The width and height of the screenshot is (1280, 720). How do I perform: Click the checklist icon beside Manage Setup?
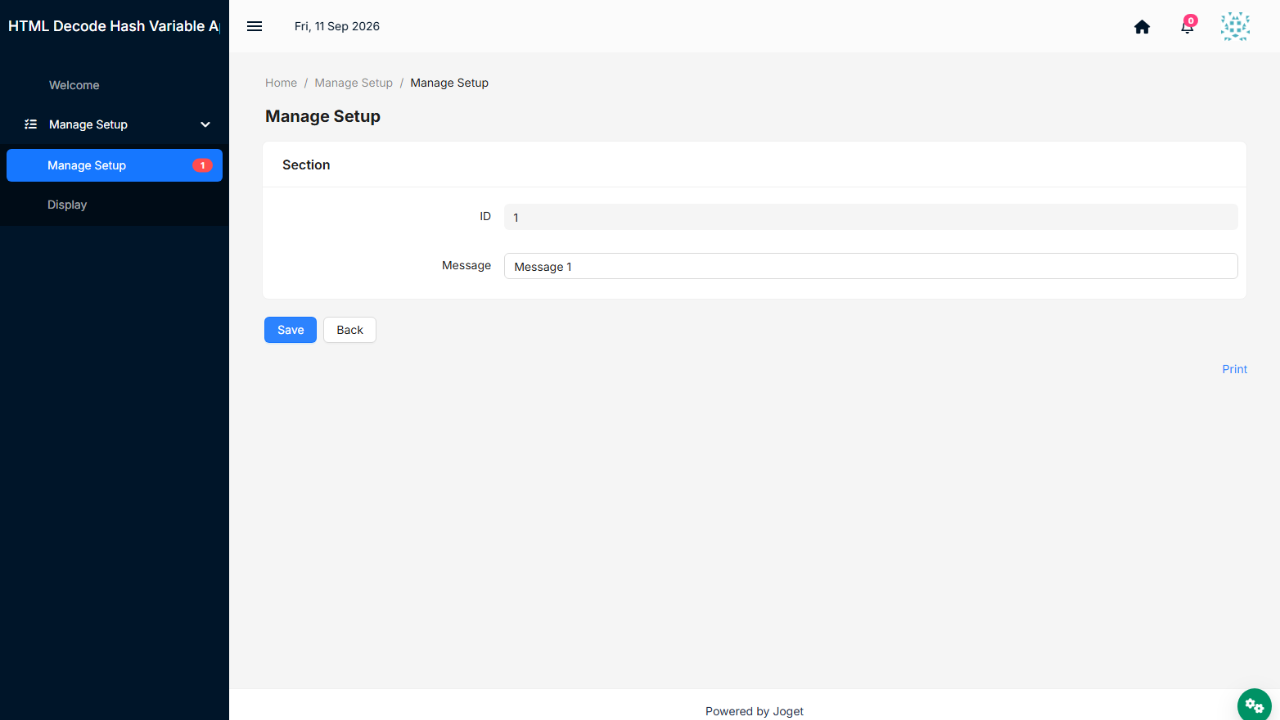tap(30, 125)
